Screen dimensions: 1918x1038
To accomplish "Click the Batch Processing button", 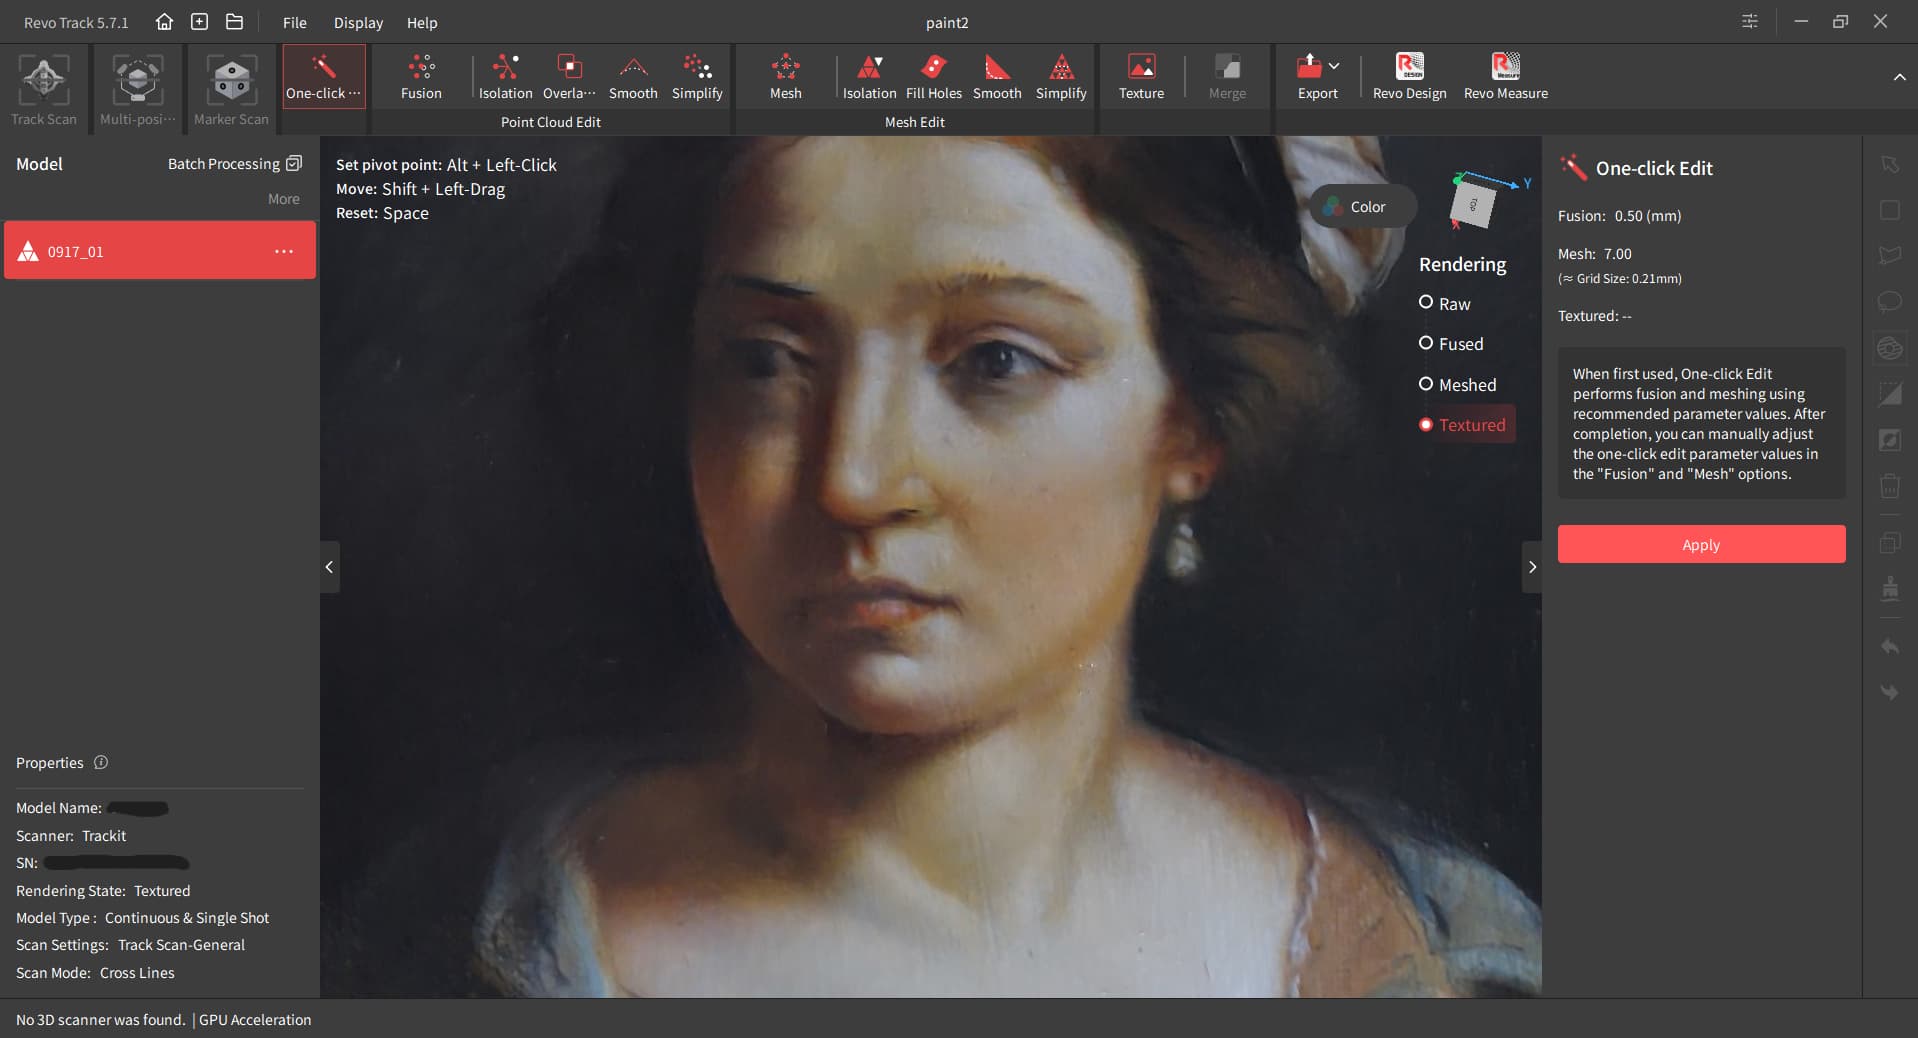I will [234, 164].
